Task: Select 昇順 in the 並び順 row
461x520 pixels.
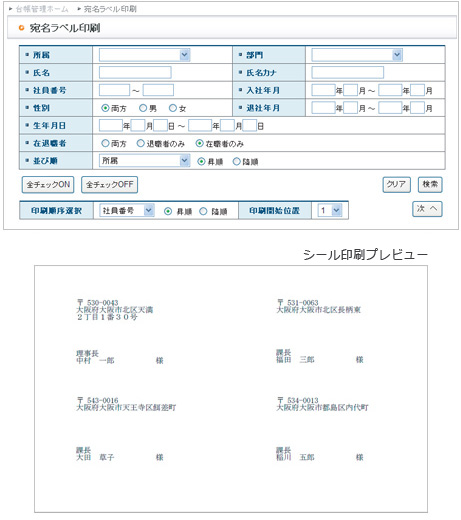Action: [201, 161]
